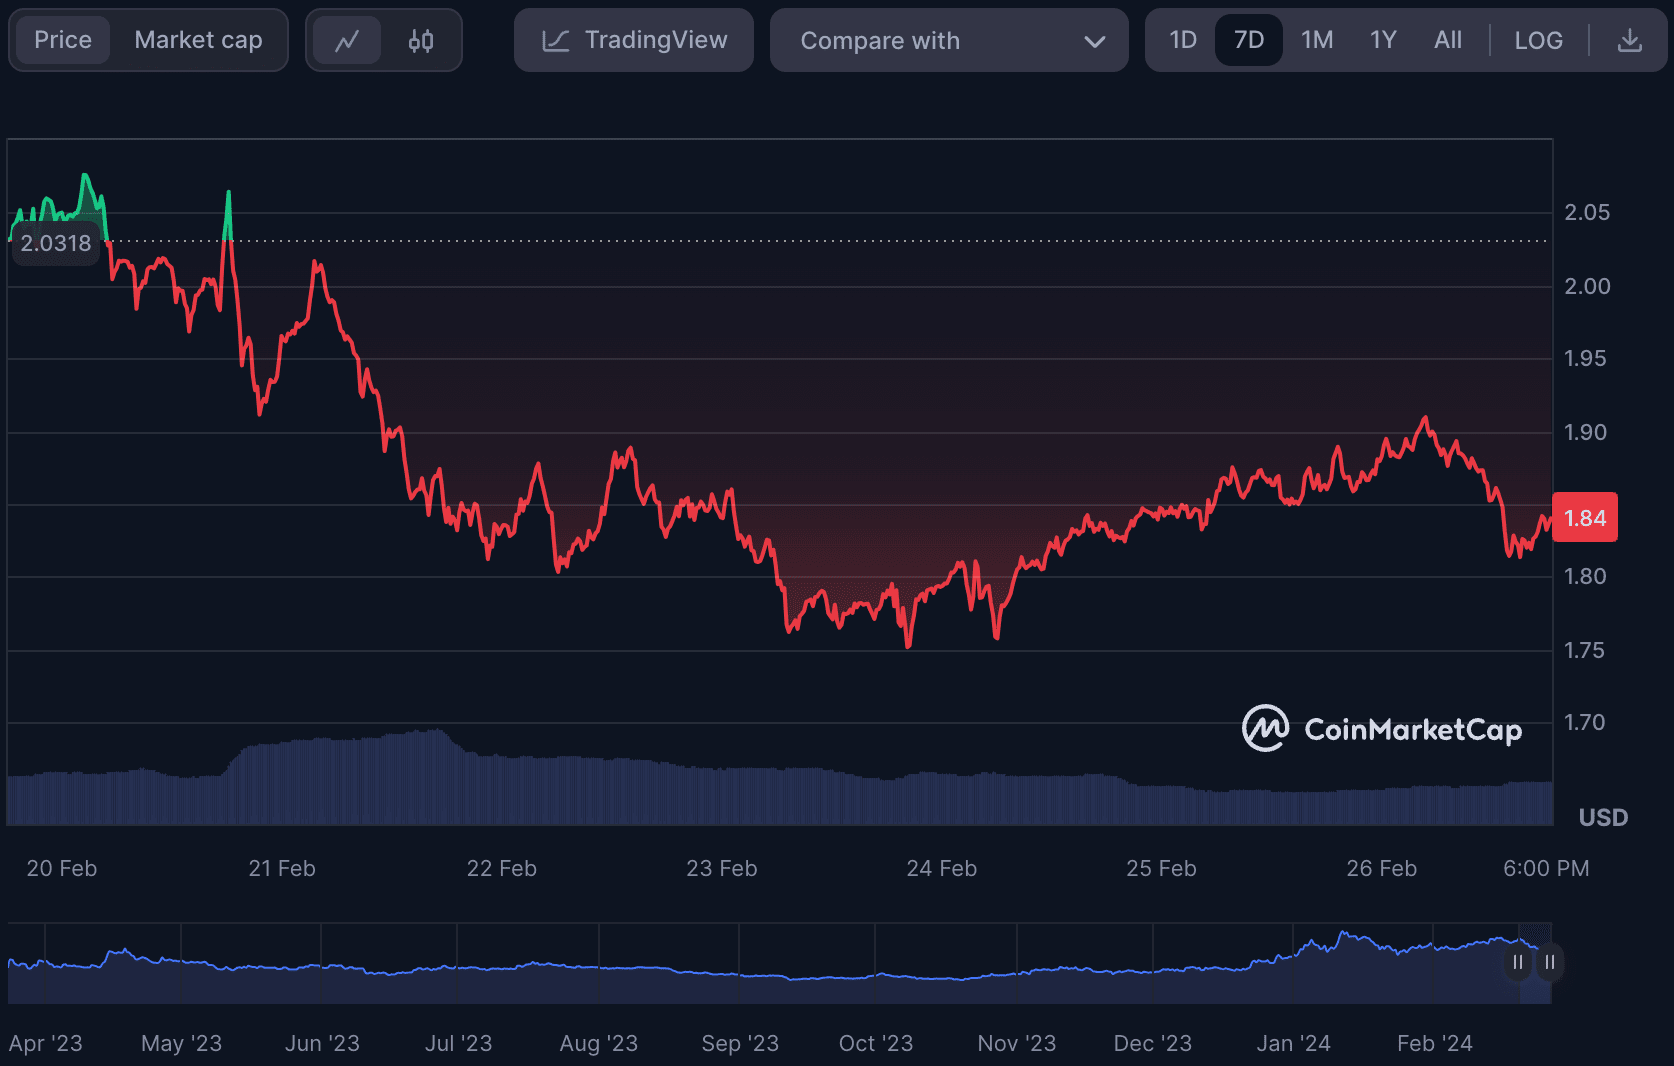The height and width of the screenshot is (1066, 1674).
Task: Click the 1.95 price axis label
Action: [1585, 358]
